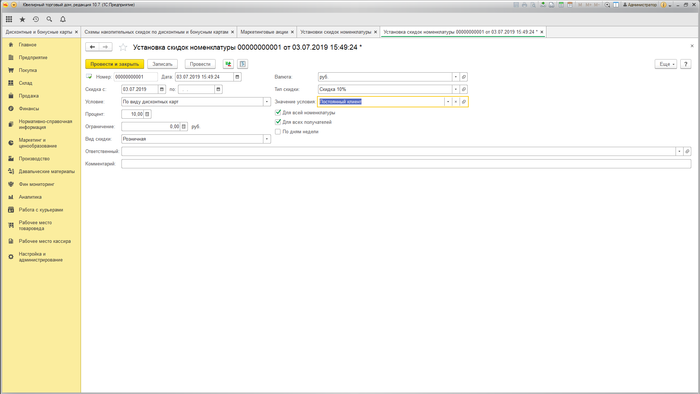Image resolution: width=700 pixels, height=394 pixels.
Task: Open Производство section in sidebar
Action: (34, 159)
